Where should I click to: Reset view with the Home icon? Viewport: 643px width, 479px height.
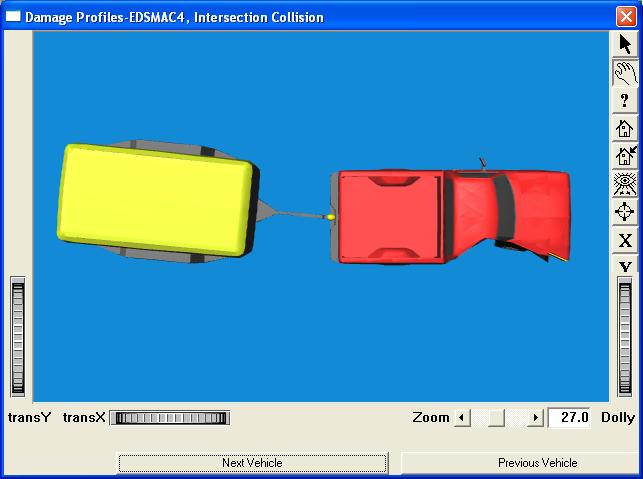click(x=625, y=128)
